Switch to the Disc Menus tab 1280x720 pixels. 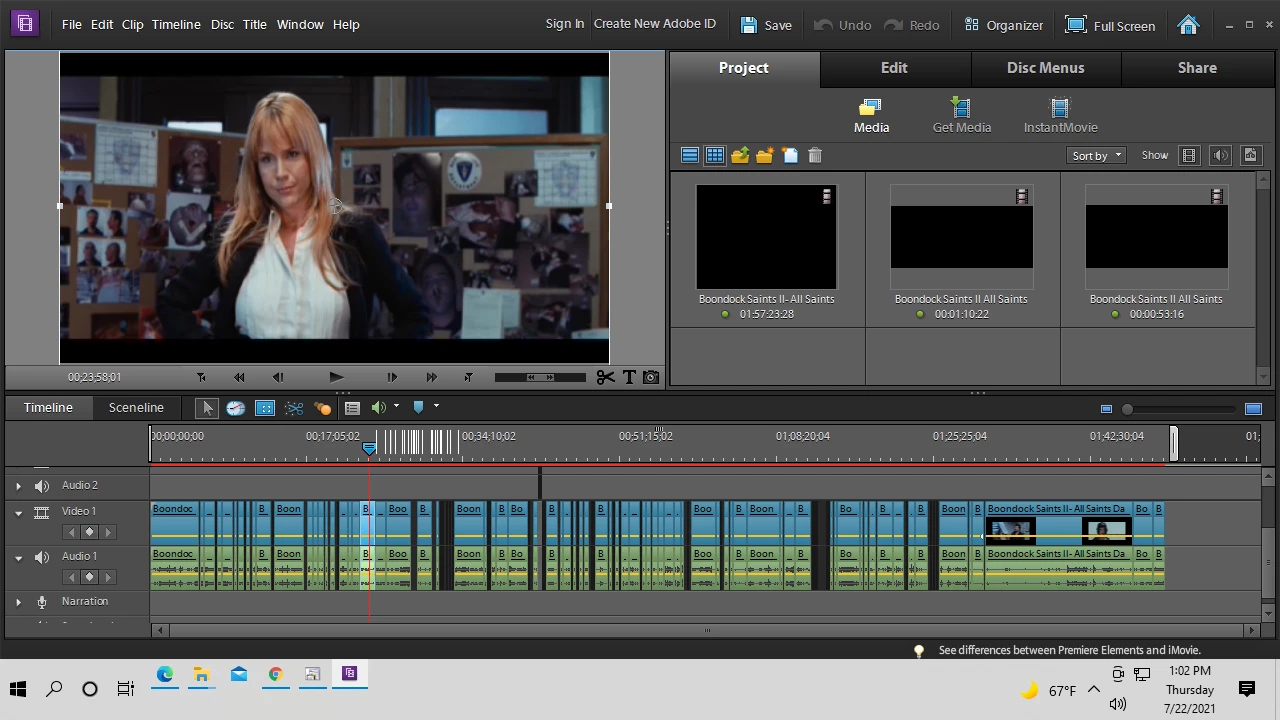click(x=1045, y=68)
